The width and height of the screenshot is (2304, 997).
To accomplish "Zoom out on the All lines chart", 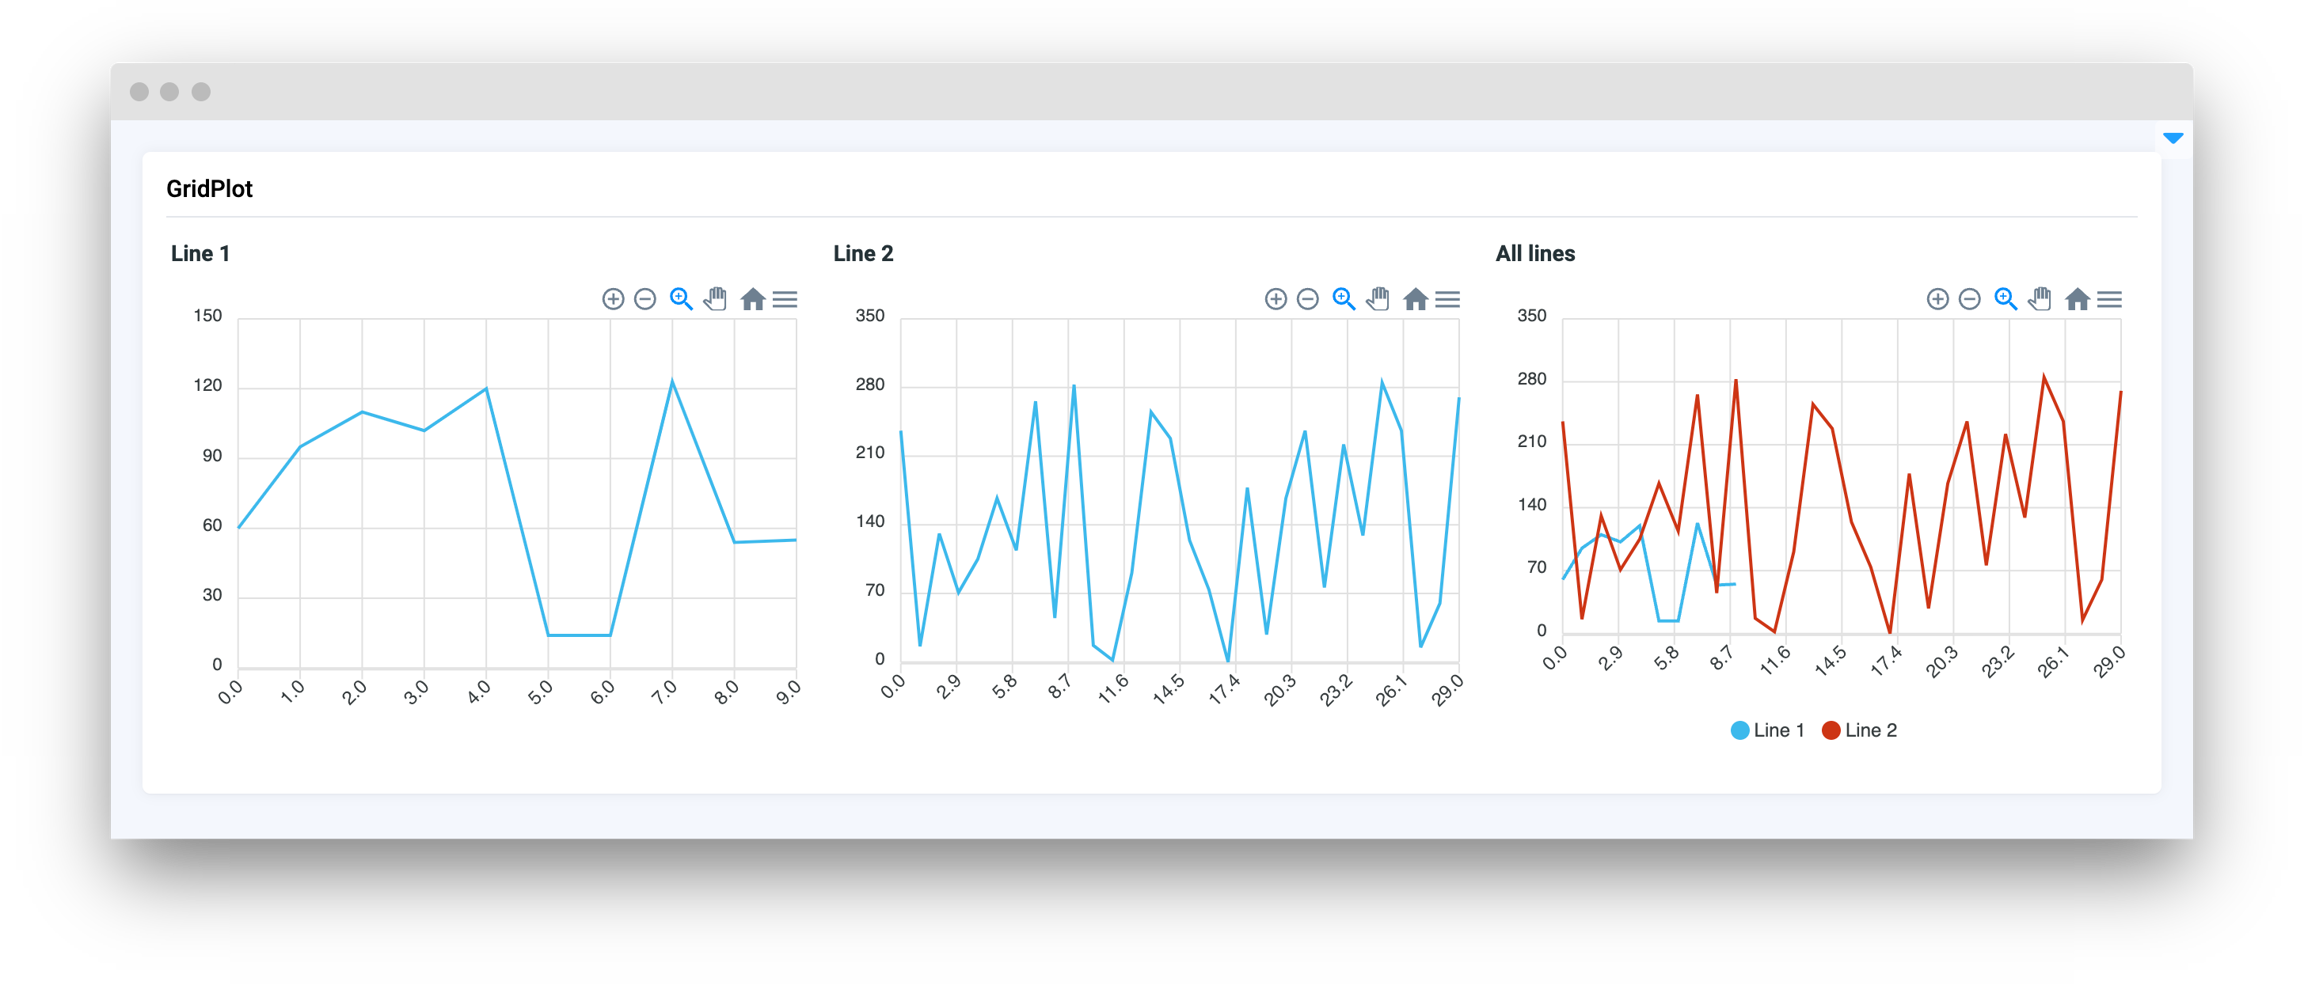I will (x=1969, y=299).
